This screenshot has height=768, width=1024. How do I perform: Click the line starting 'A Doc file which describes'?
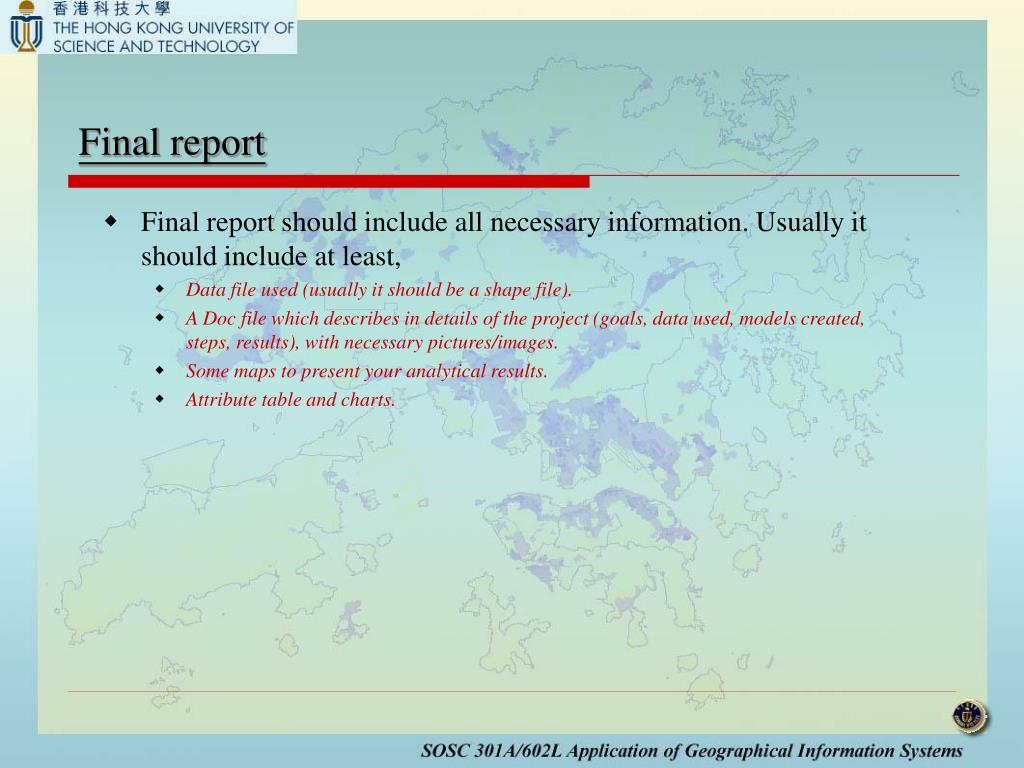525,319
